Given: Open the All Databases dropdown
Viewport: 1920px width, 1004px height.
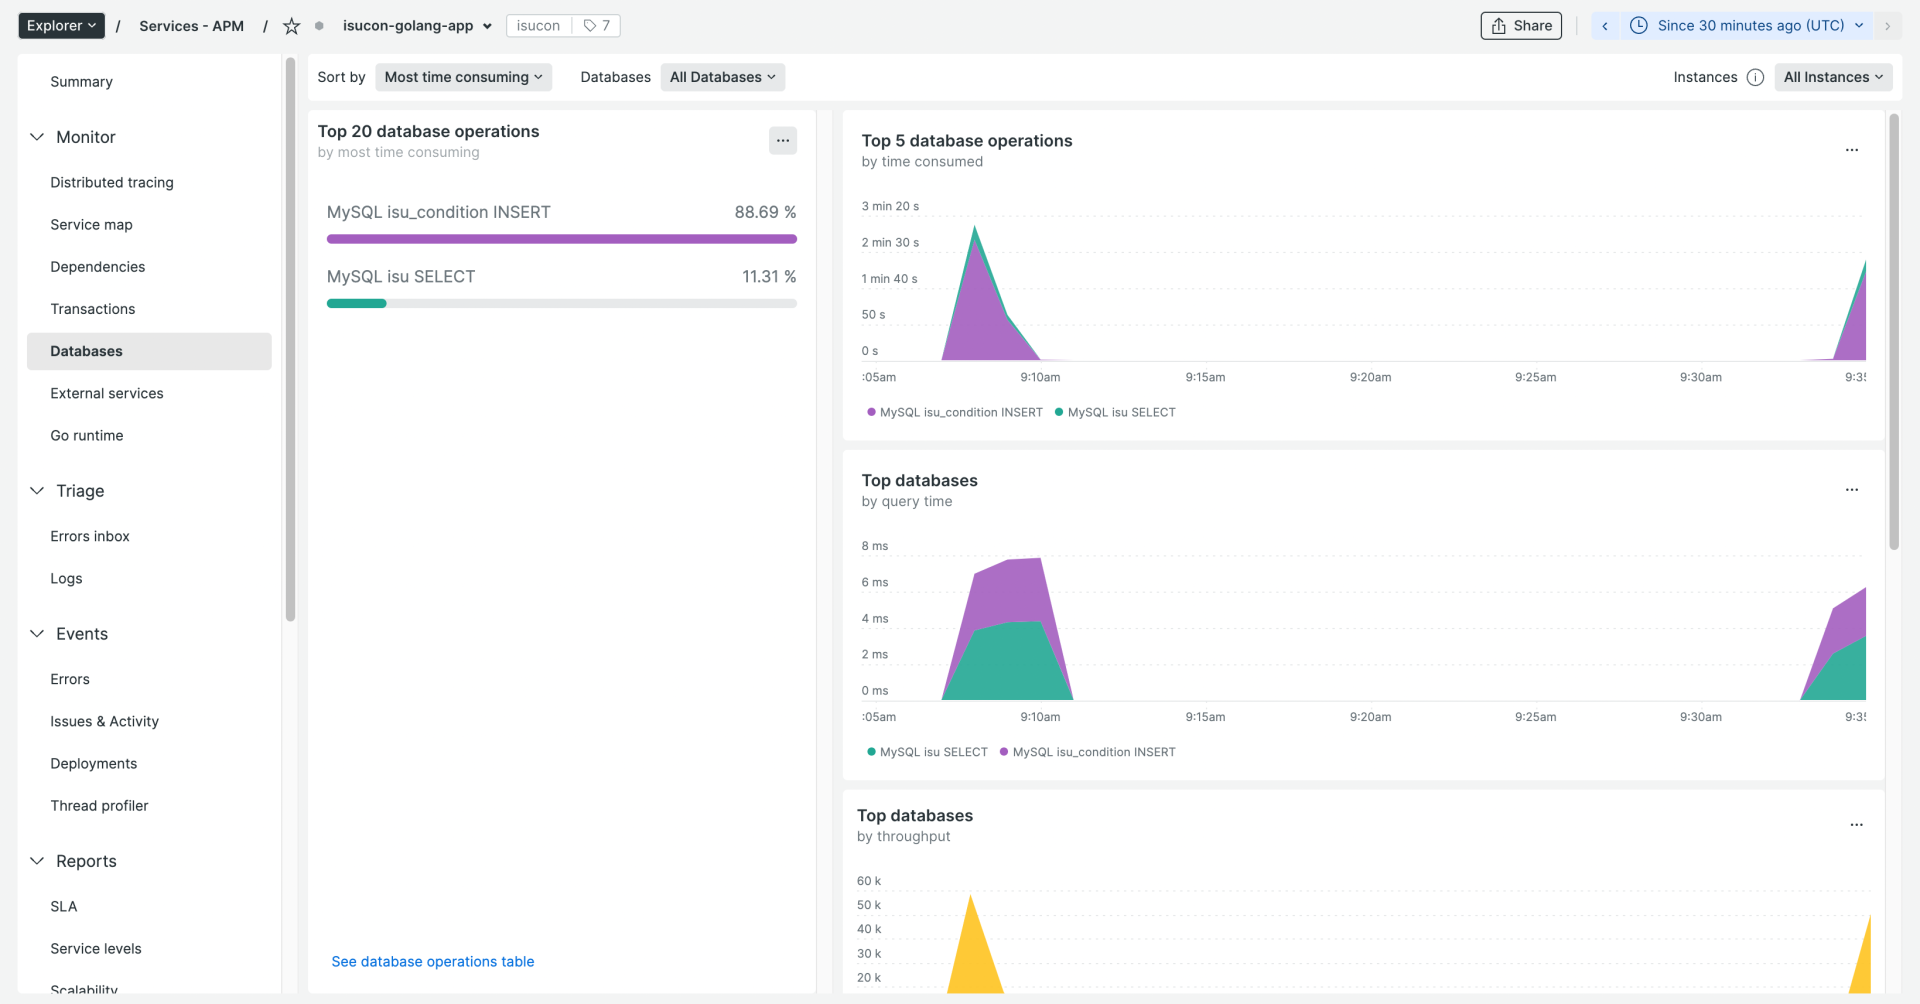Looking at the screenshot, I should point(722,76).
